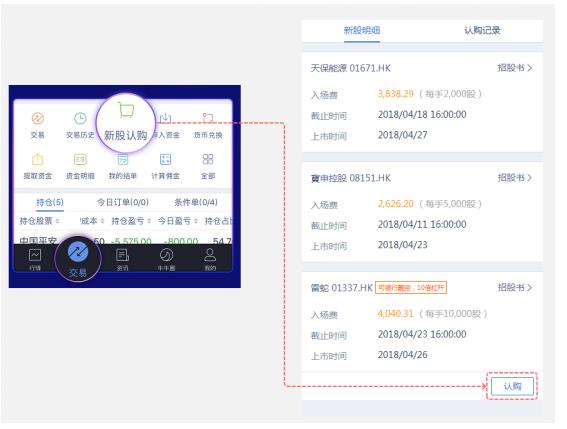Open 招股书 link for 天保能源 01671.HK

pos(515,68)
